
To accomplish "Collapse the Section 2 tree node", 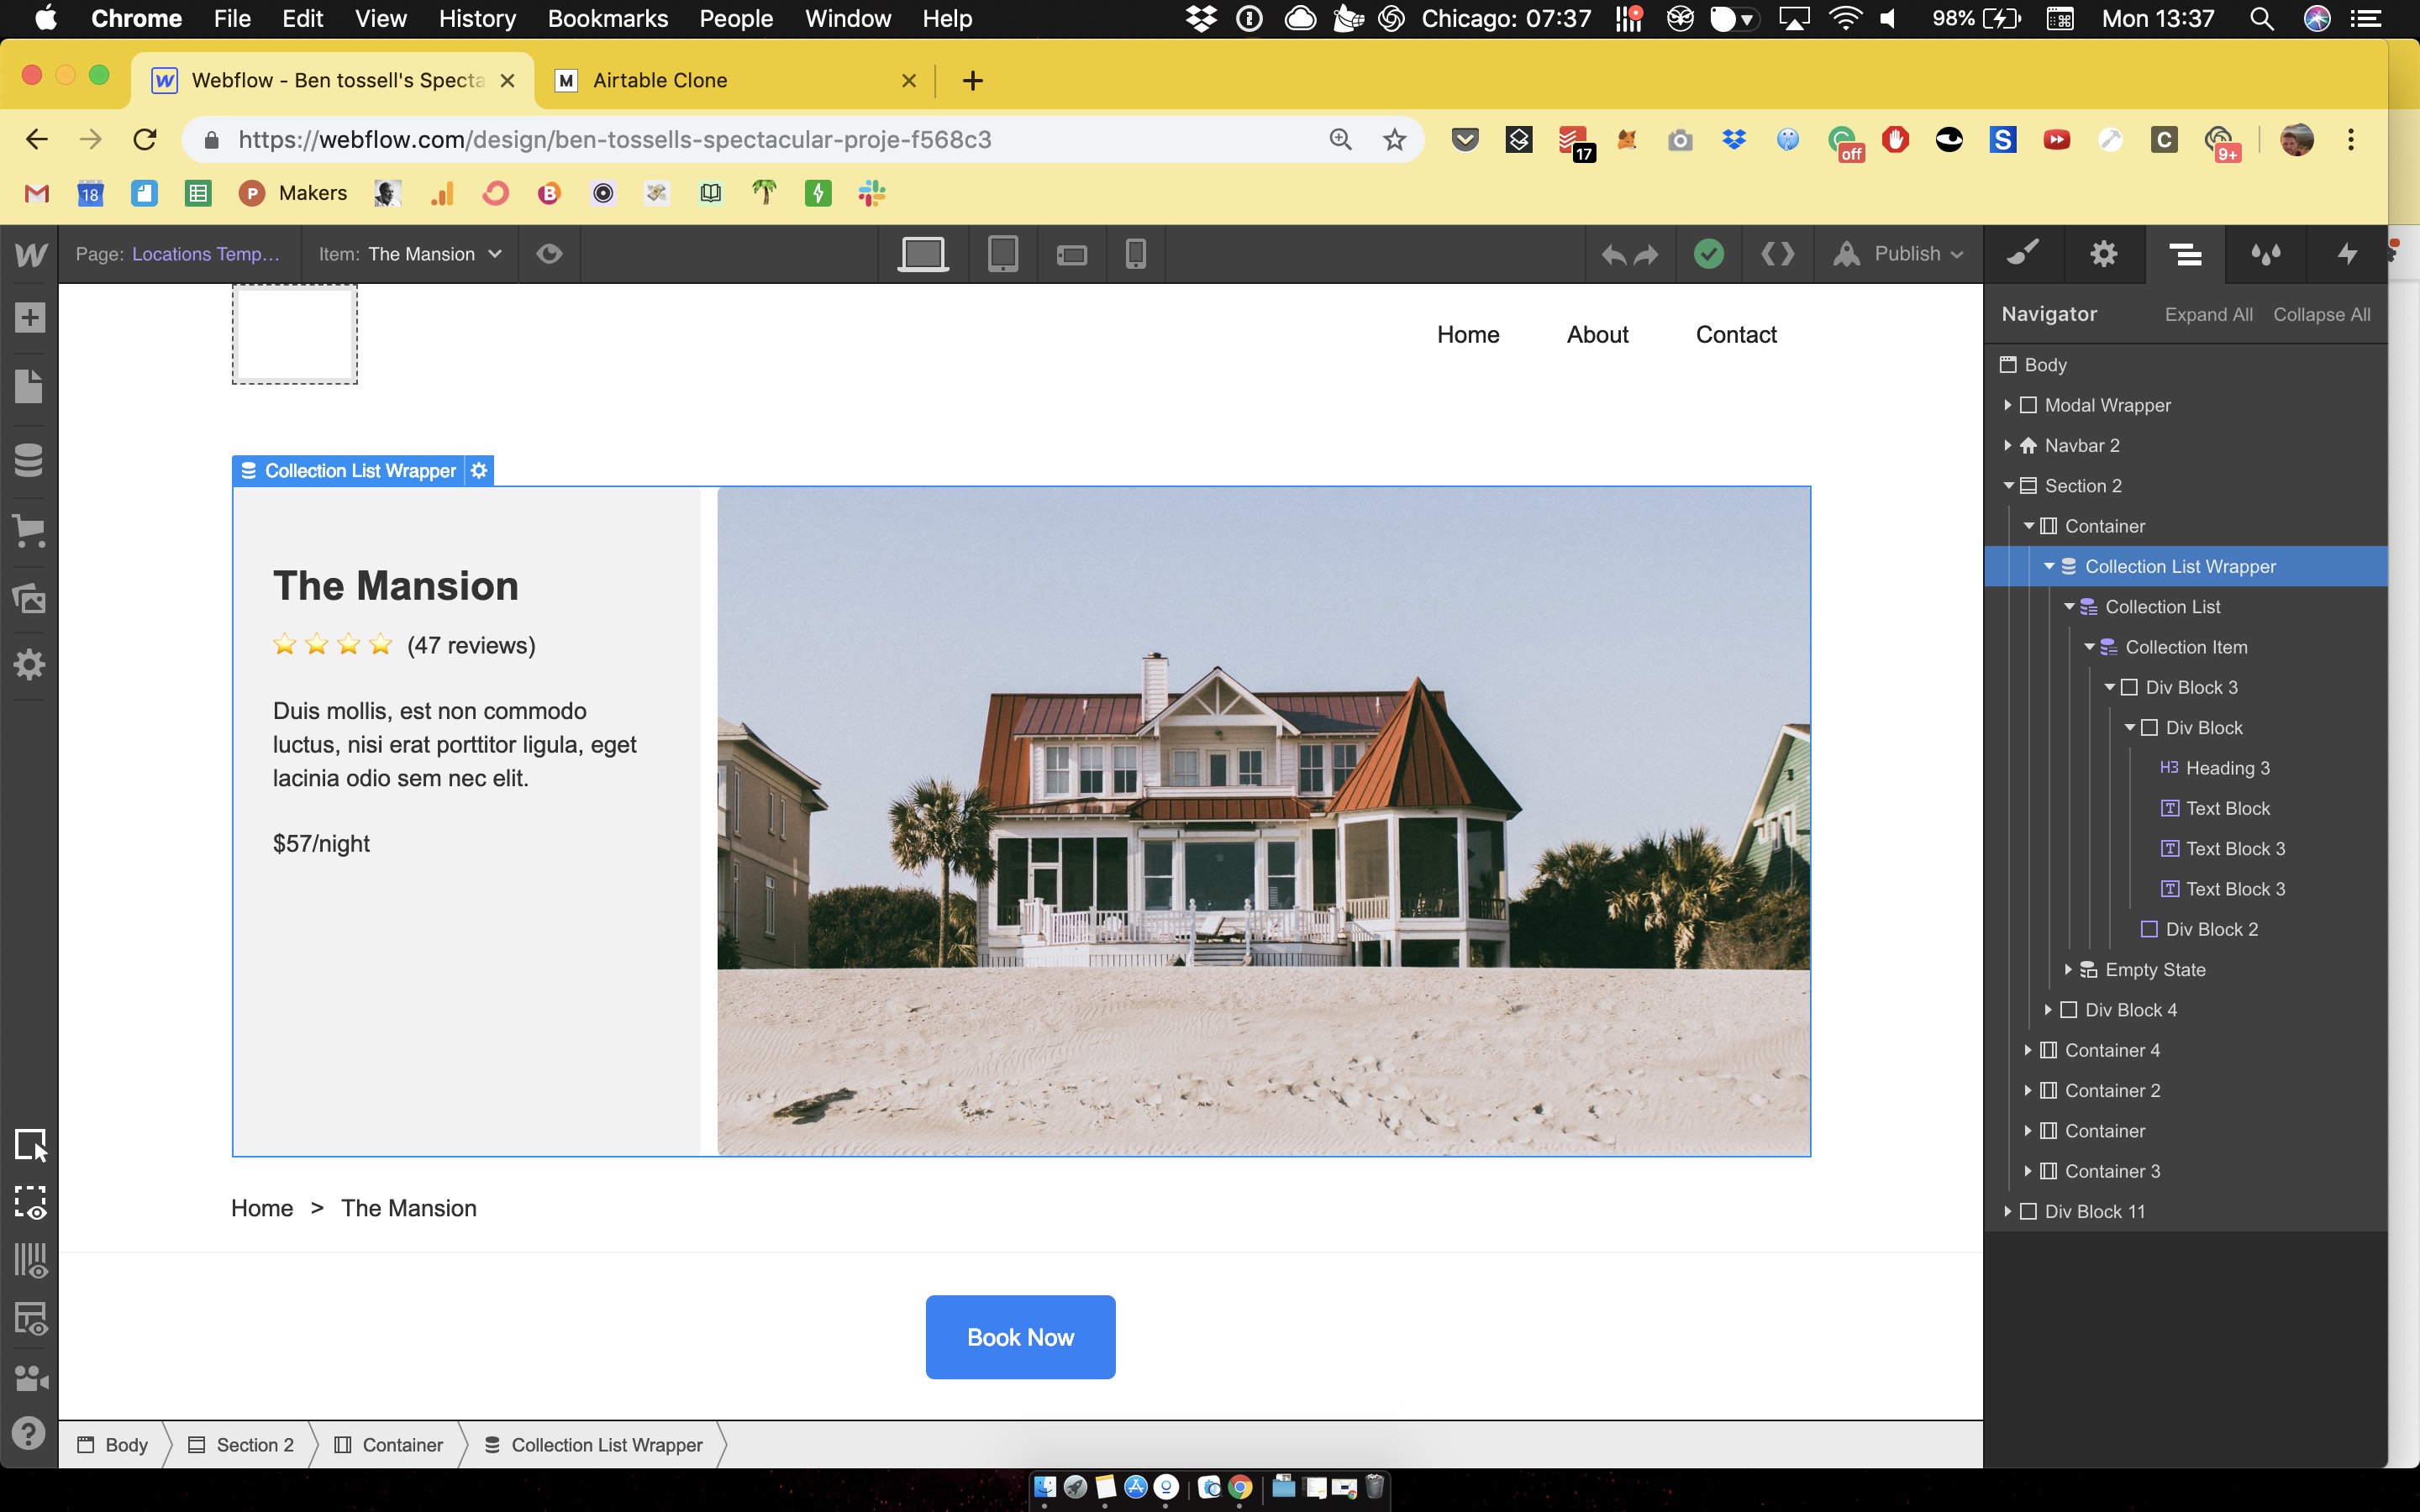I will pyautogui.click(x=2009, y=486).
